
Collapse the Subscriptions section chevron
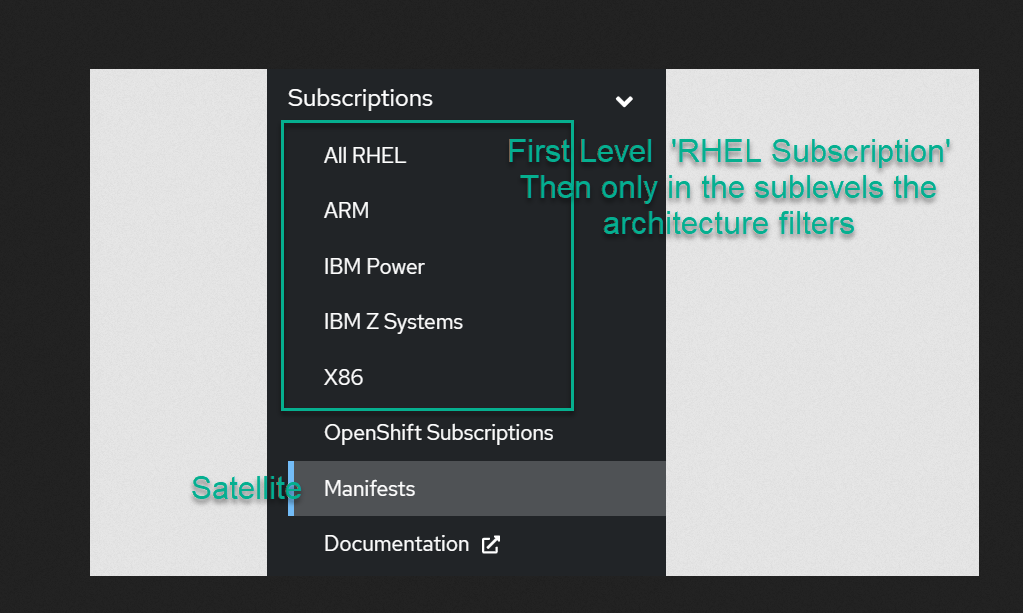pyautogui.click(x=624, y=100)
